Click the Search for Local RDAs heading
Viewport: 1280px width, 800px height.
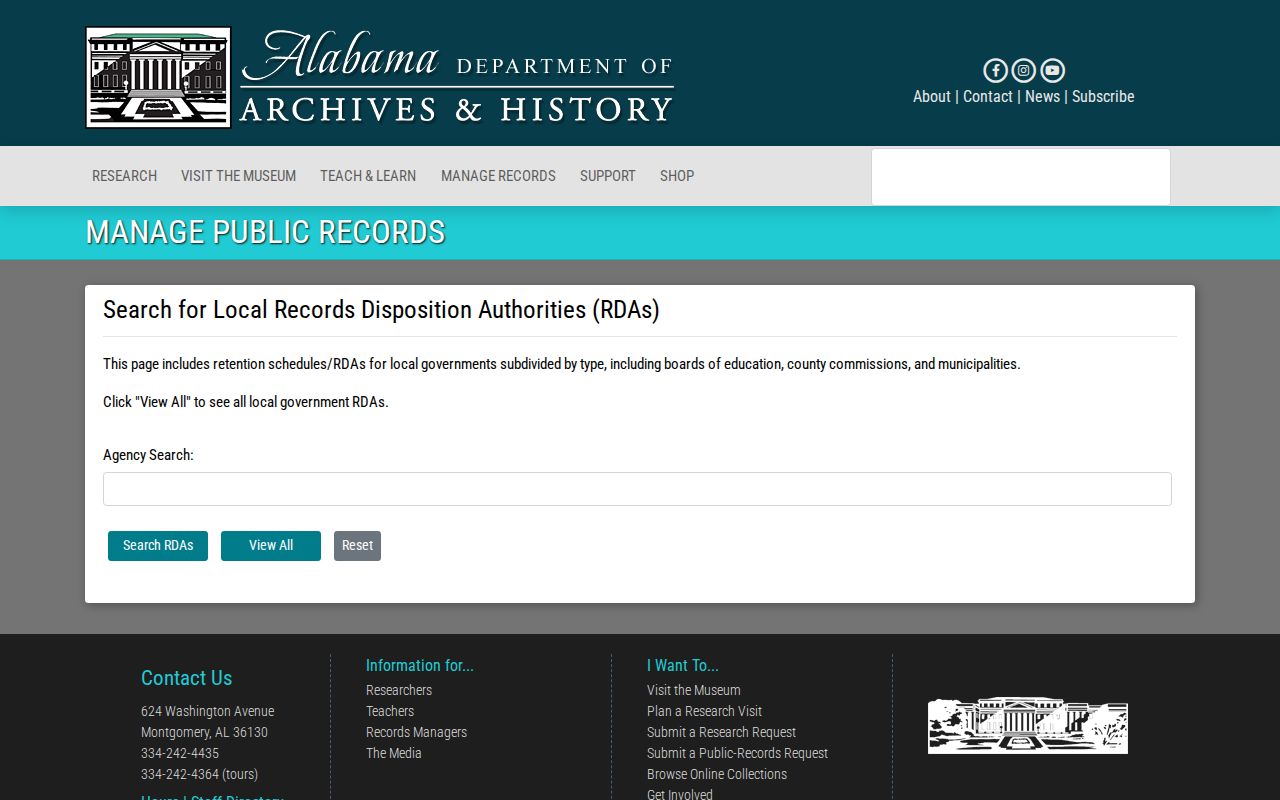pos(381,310)
